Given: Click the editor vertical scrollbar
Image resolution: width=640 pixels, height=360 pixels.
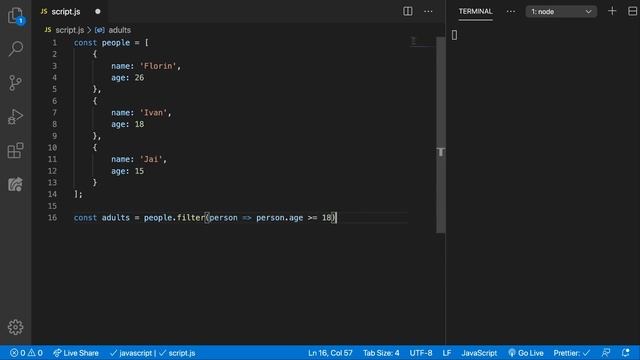Looking at the screenshot, I should click(x=440, y=135).
